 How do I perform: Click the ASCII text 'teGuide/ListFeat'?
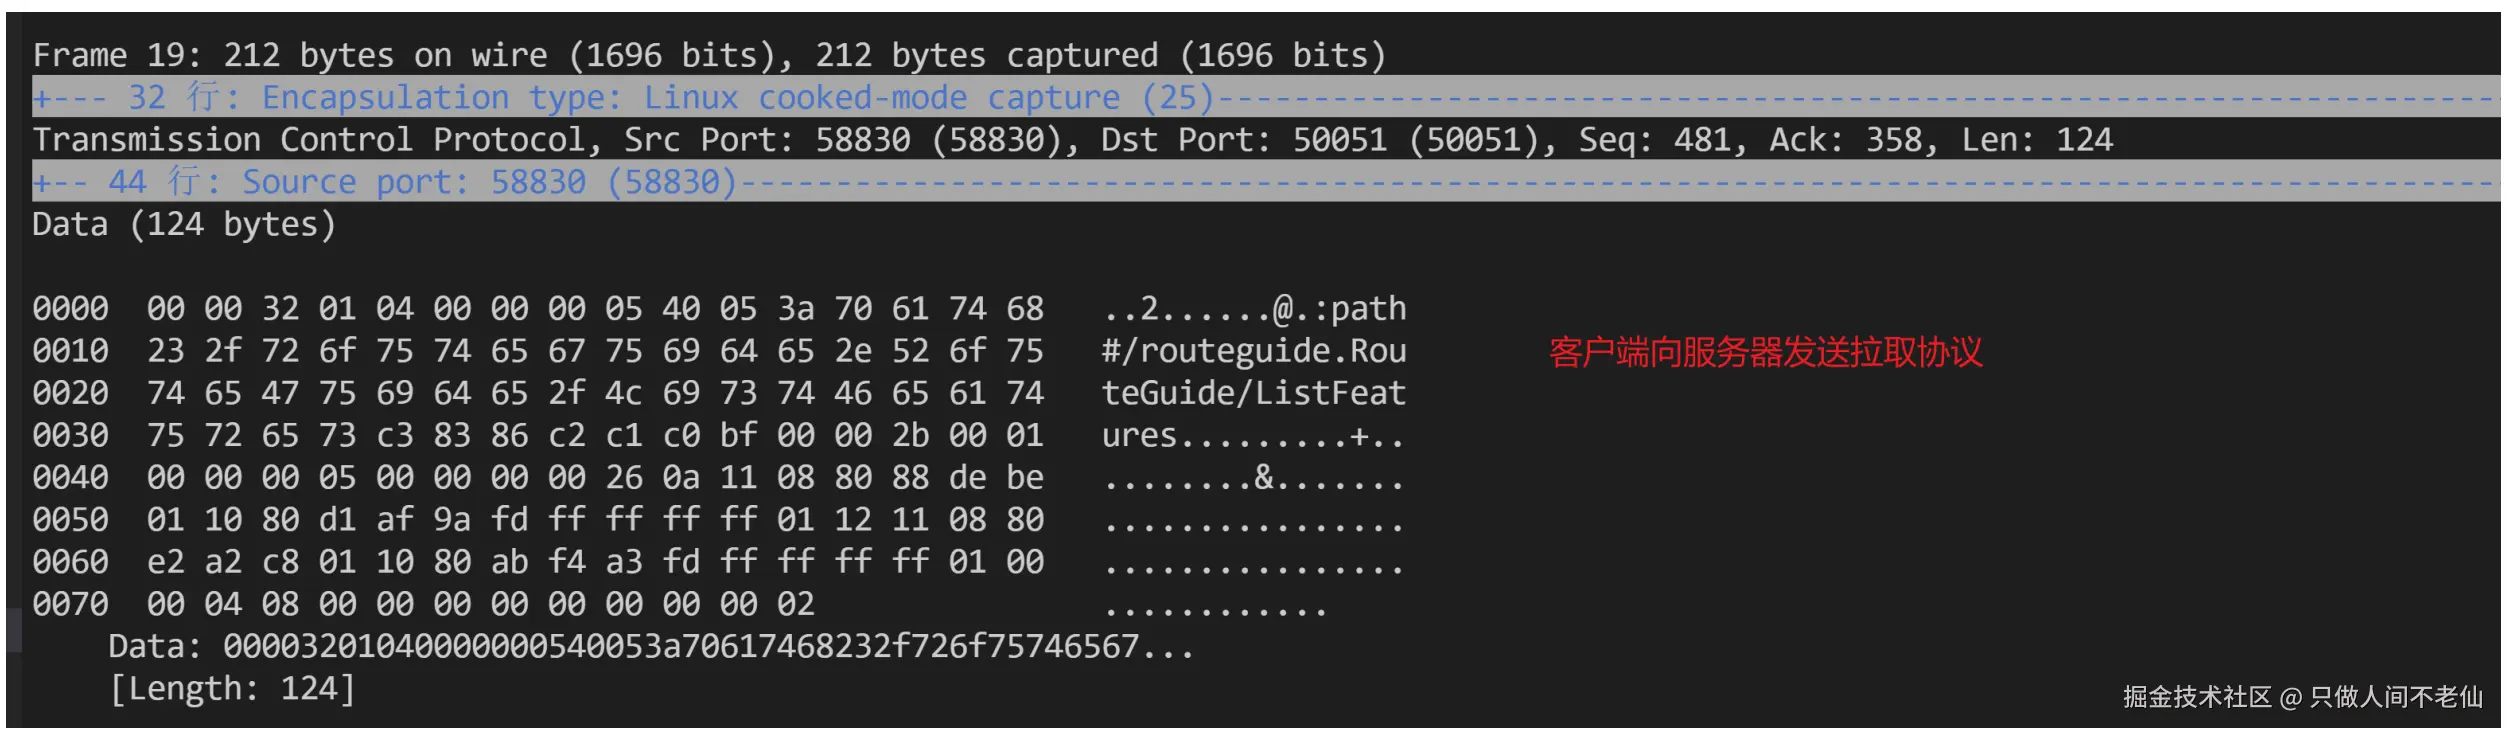[x=1253, y=393]
